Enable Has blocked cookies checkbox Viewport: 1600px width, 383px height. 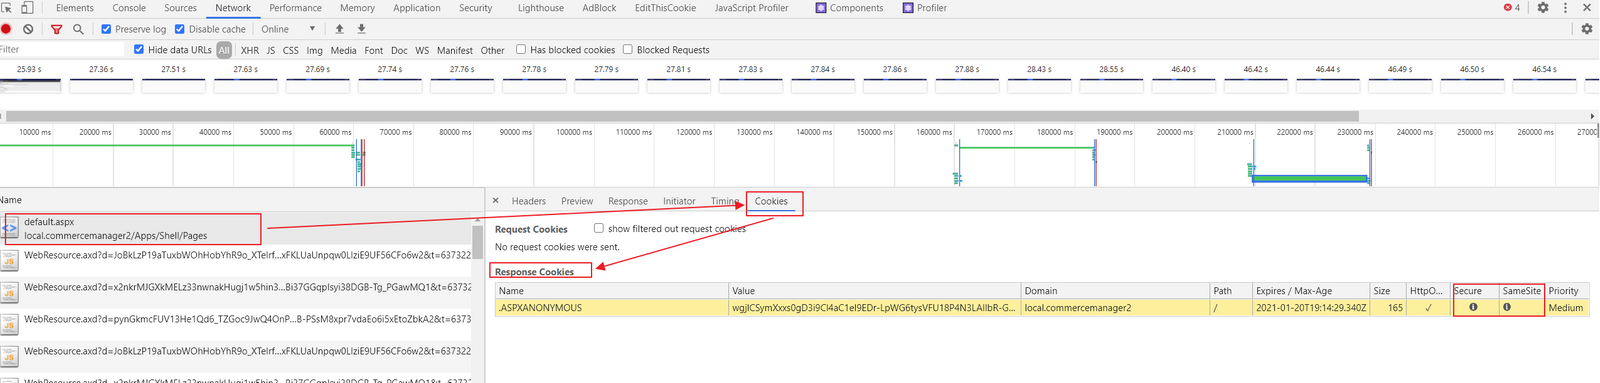(521, 49)
